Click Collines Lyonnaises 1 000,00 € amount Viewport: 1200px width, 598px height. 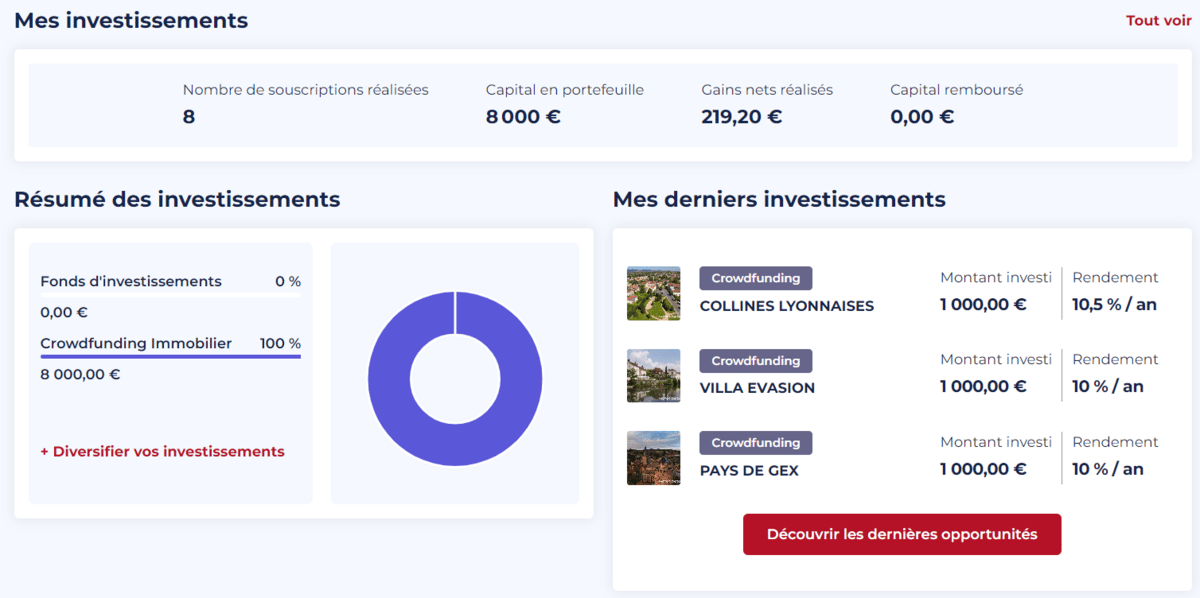[x=983, y=305]
